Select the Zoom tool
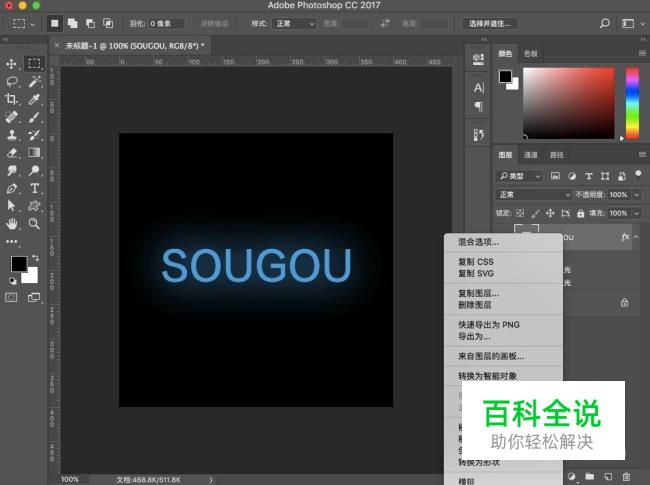Screen dimensions: 650x485 coord(34,224)
